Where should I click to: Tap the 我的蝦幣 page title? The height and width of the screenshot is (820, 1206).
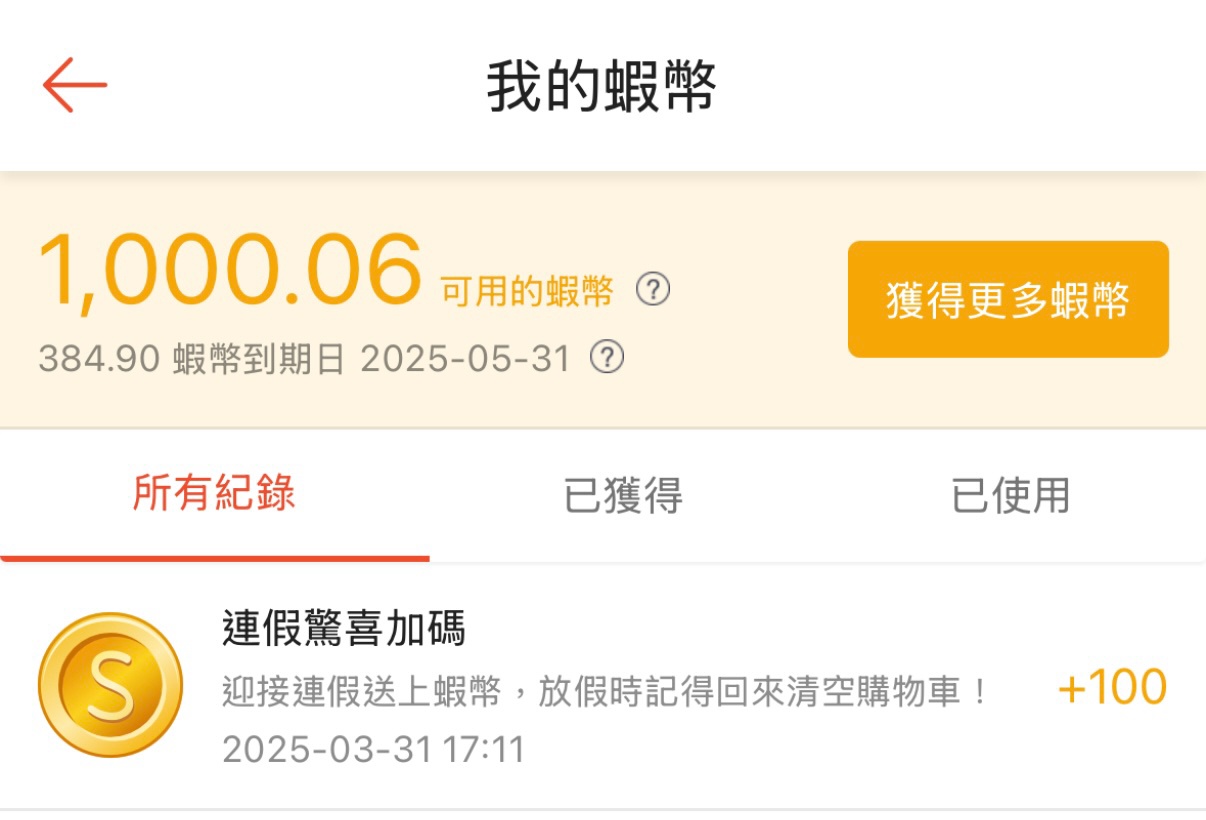602,87
